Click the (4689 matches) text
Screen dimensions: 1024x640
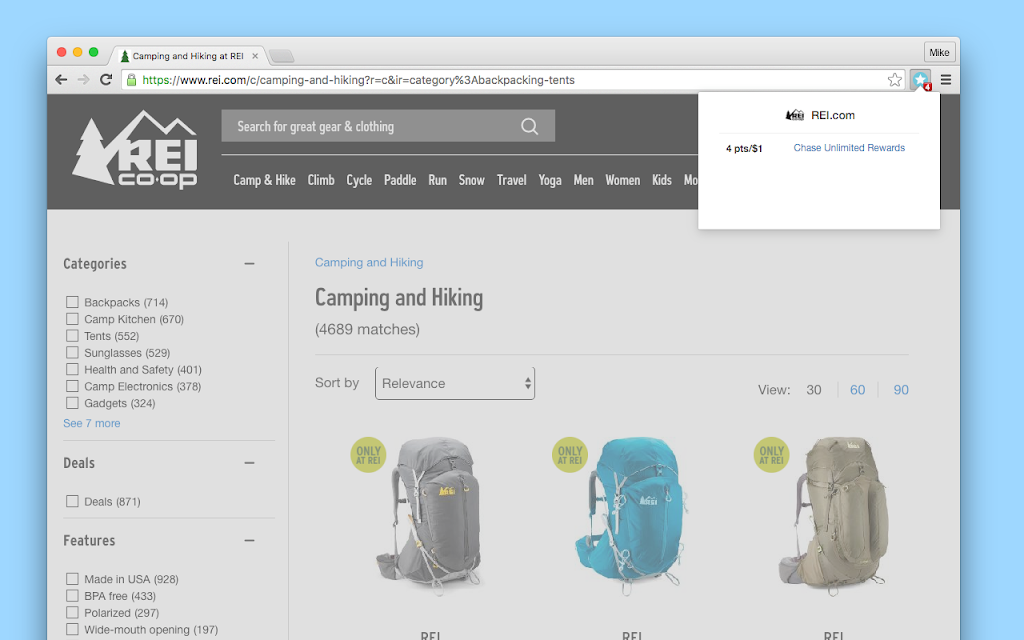[367, 329]
